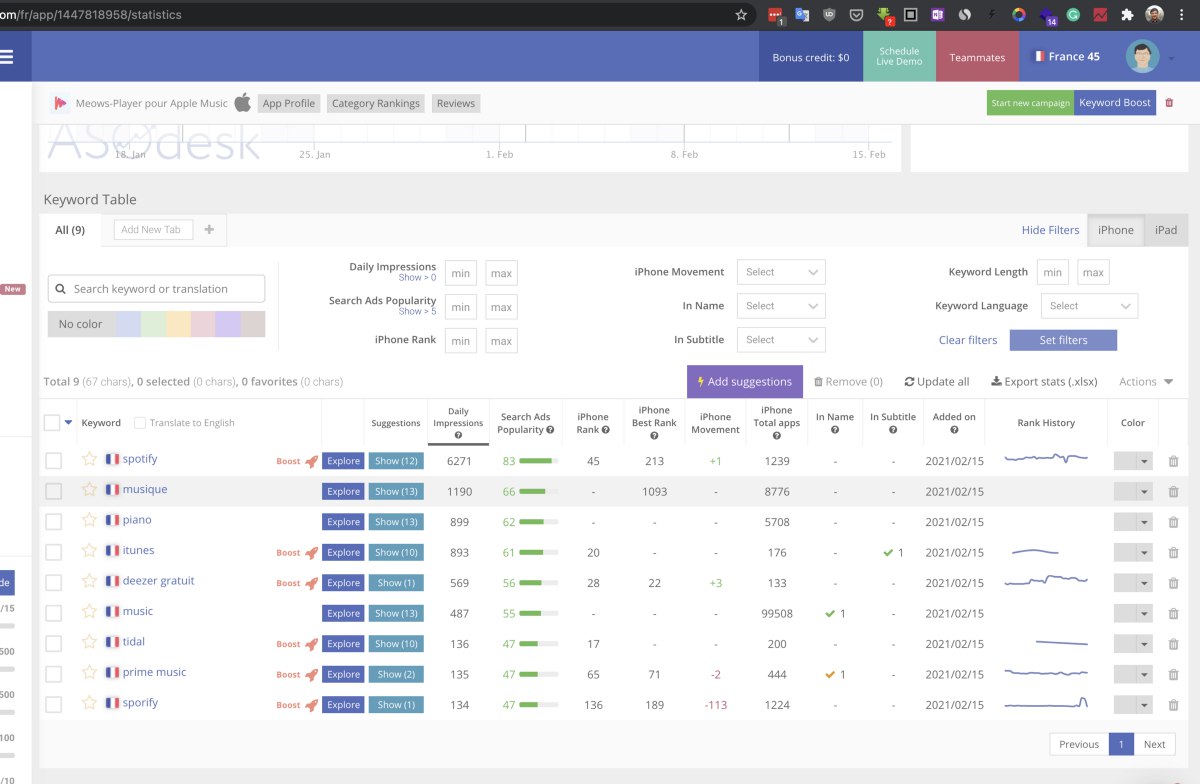This screenshot has height=784, width=1200.
Task: Show the Daily Impressions help tooltip icon
Action: (x=458, y=435)
